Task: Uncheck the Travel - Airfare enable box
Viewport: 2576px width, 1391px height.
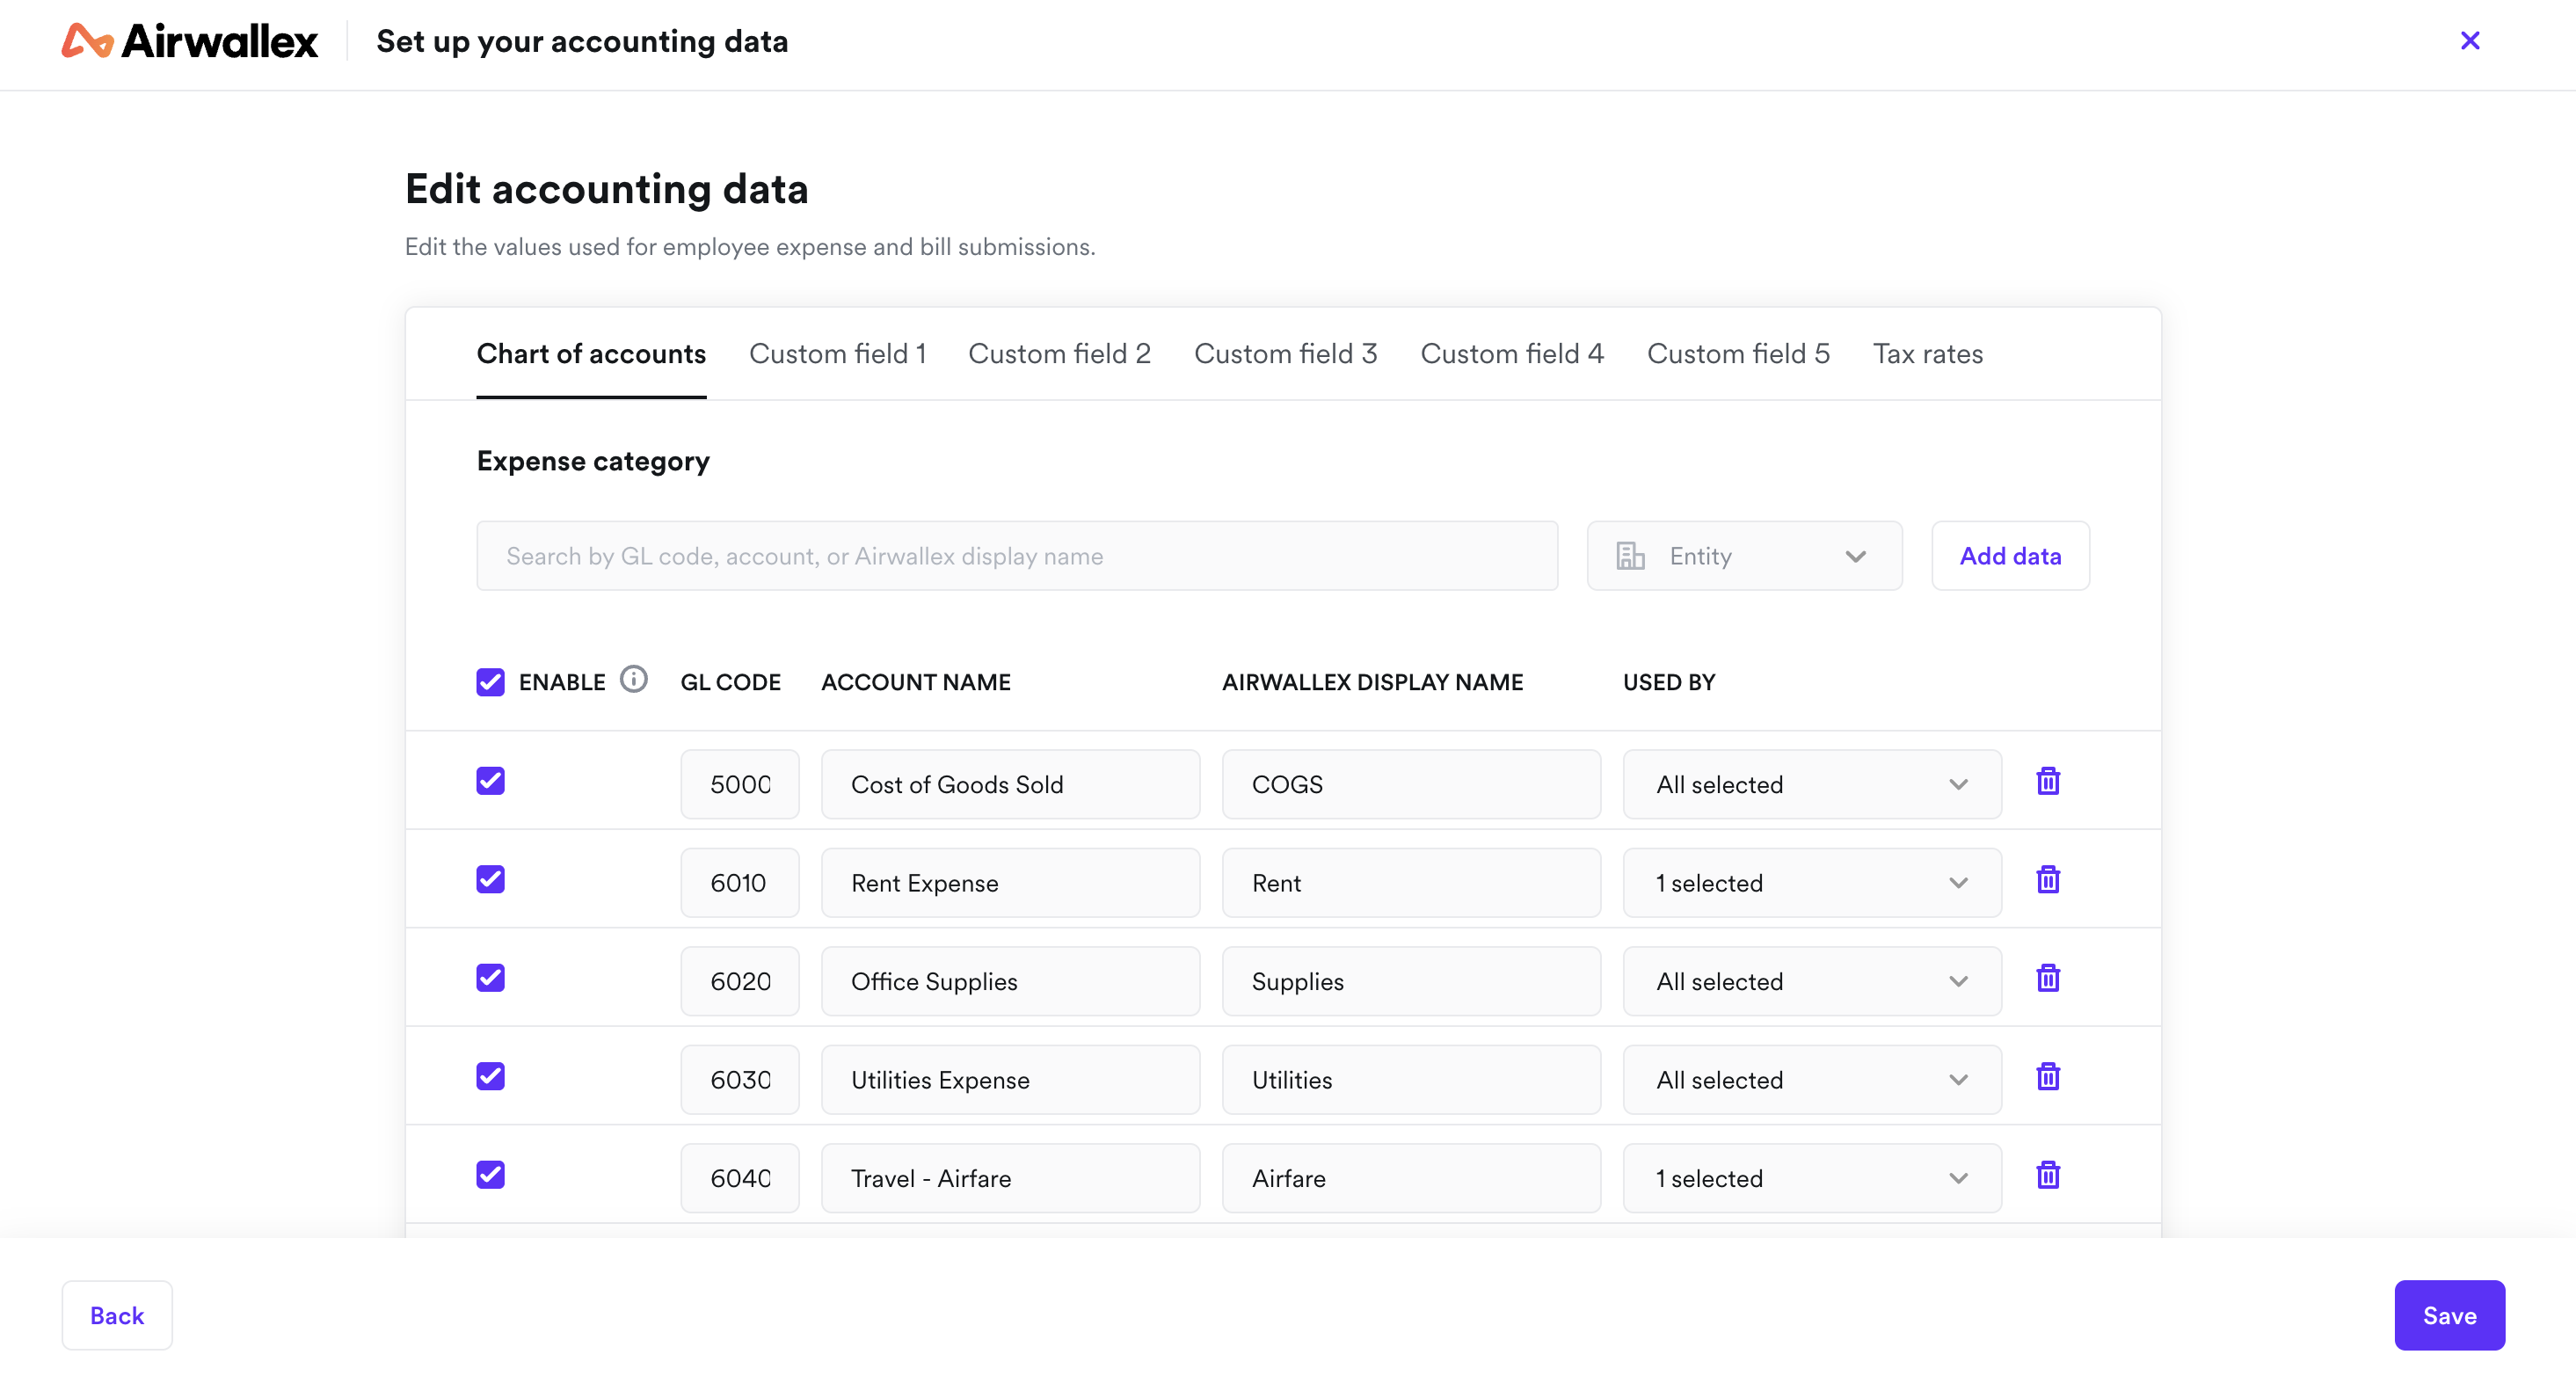Action: pos(490,1174)
